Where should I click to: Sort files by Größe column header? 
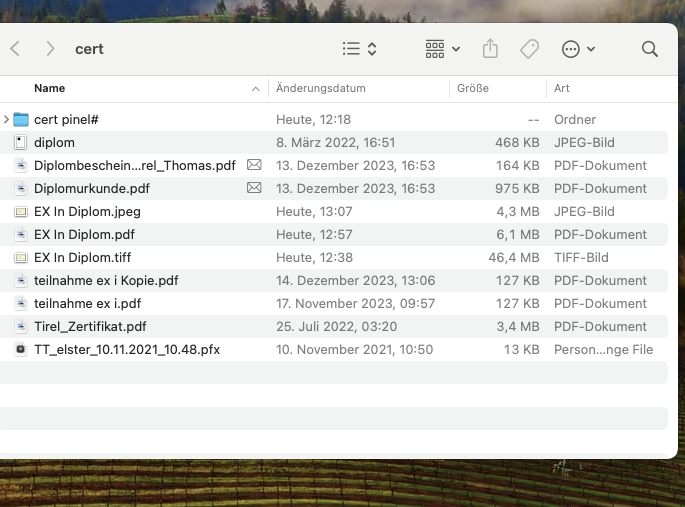click(x=473, y=88)
